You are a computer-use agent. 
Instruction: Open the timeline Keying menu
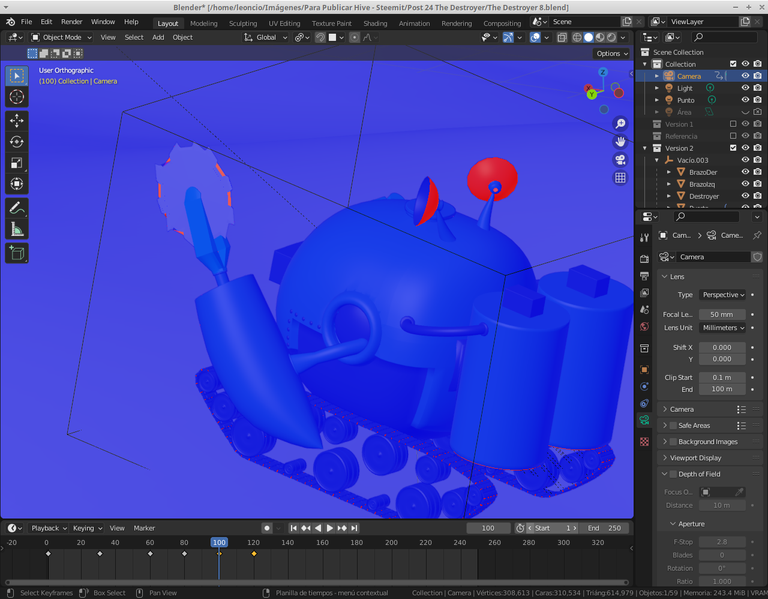(87, 528)
